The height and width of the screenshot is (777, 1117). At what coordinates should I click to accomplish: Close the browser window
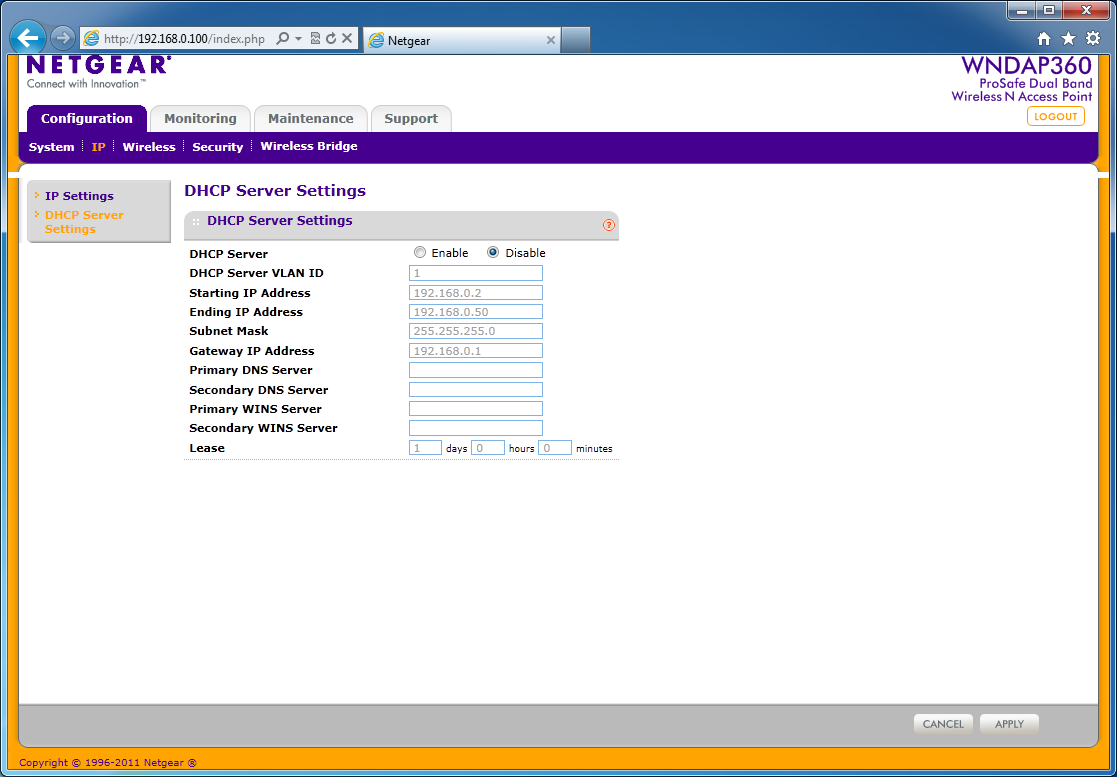1087,10
